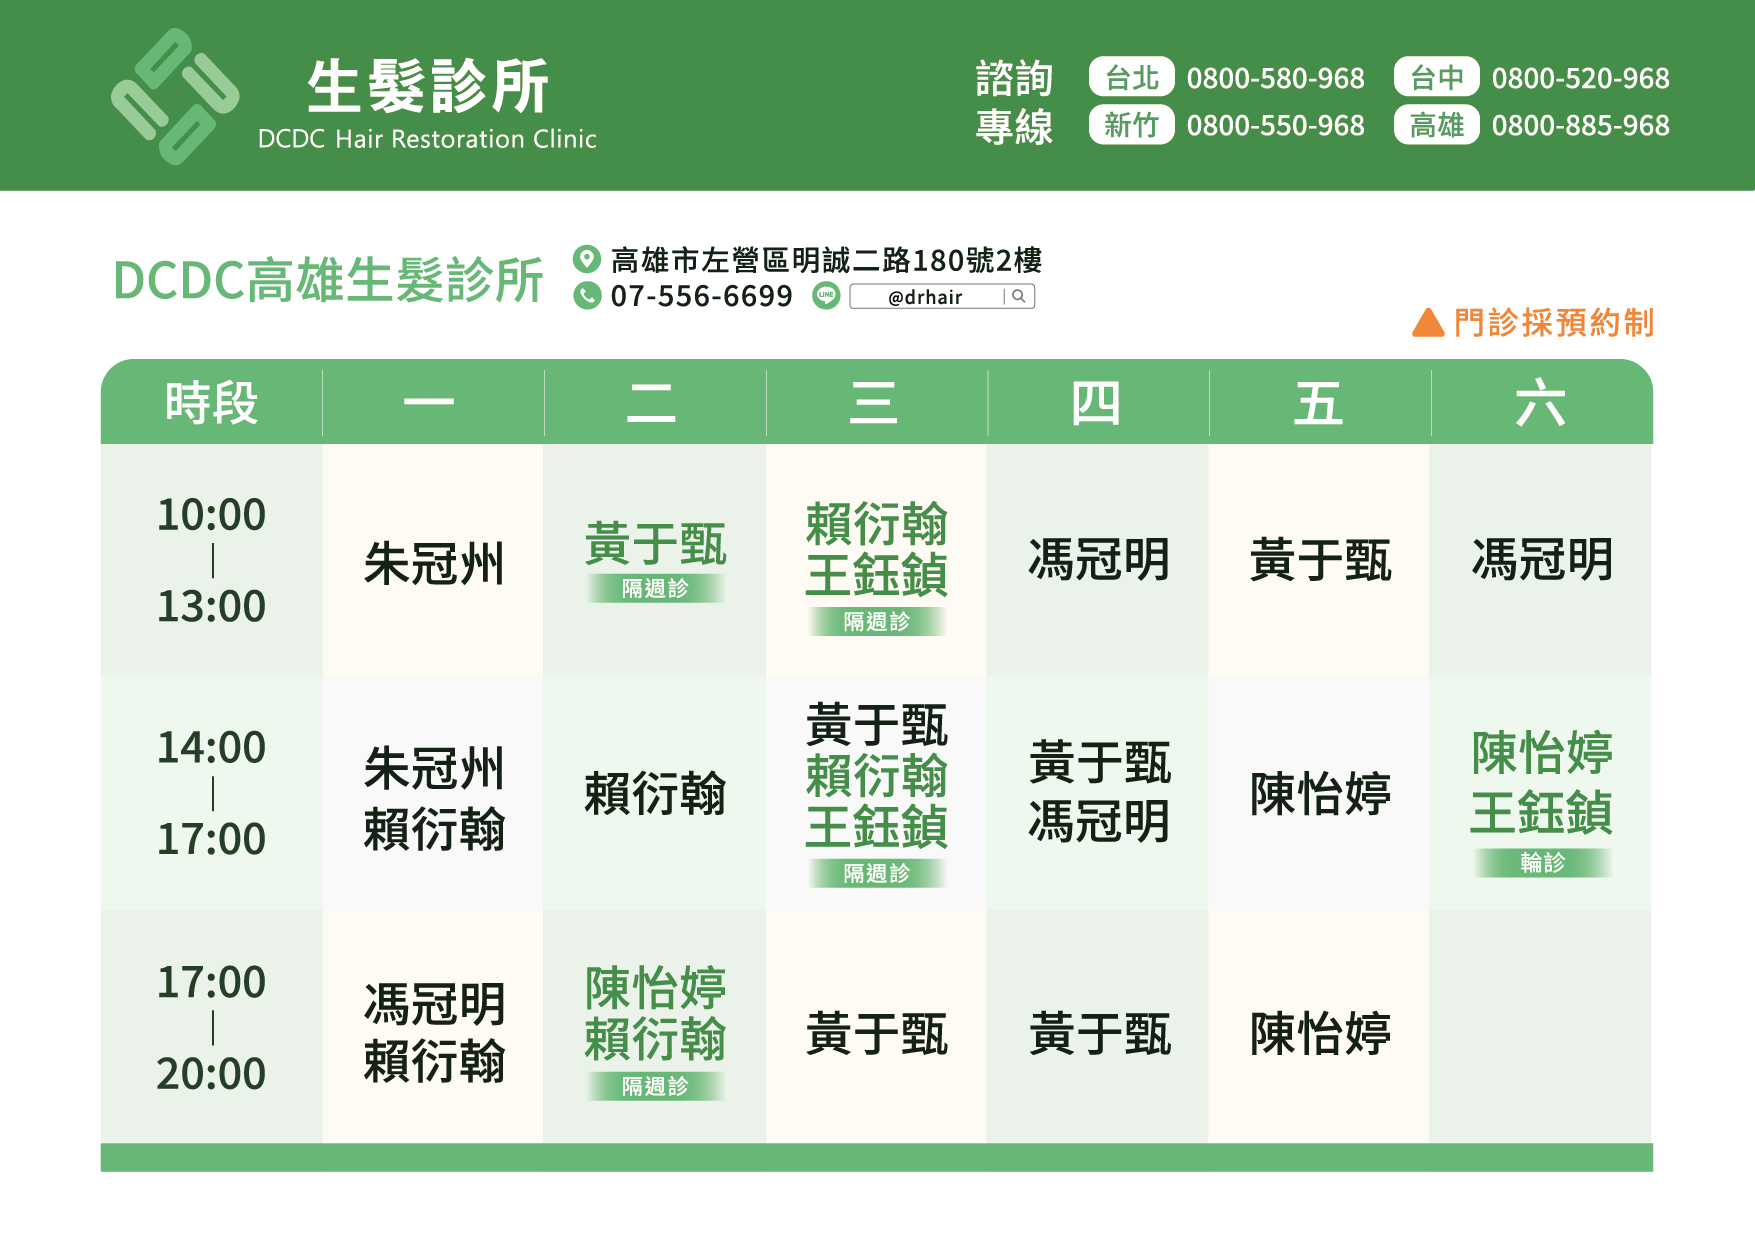The height and width of the screenshot is (1241, 1755).
Task: Click the Wednesday 三 column header
Action: tap(874, 403)
